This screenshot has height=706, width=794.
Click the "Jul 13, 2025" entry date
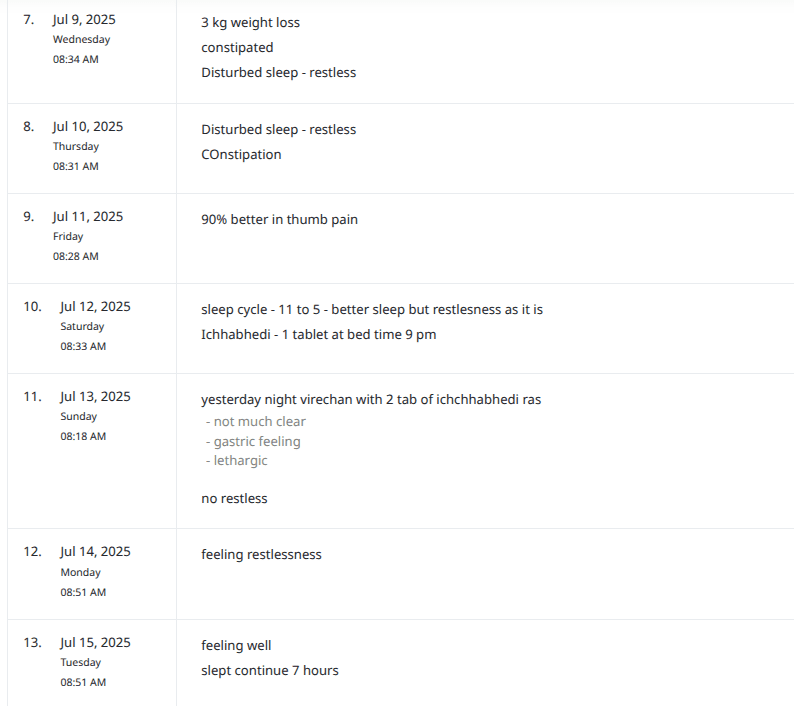coord(95,397)
